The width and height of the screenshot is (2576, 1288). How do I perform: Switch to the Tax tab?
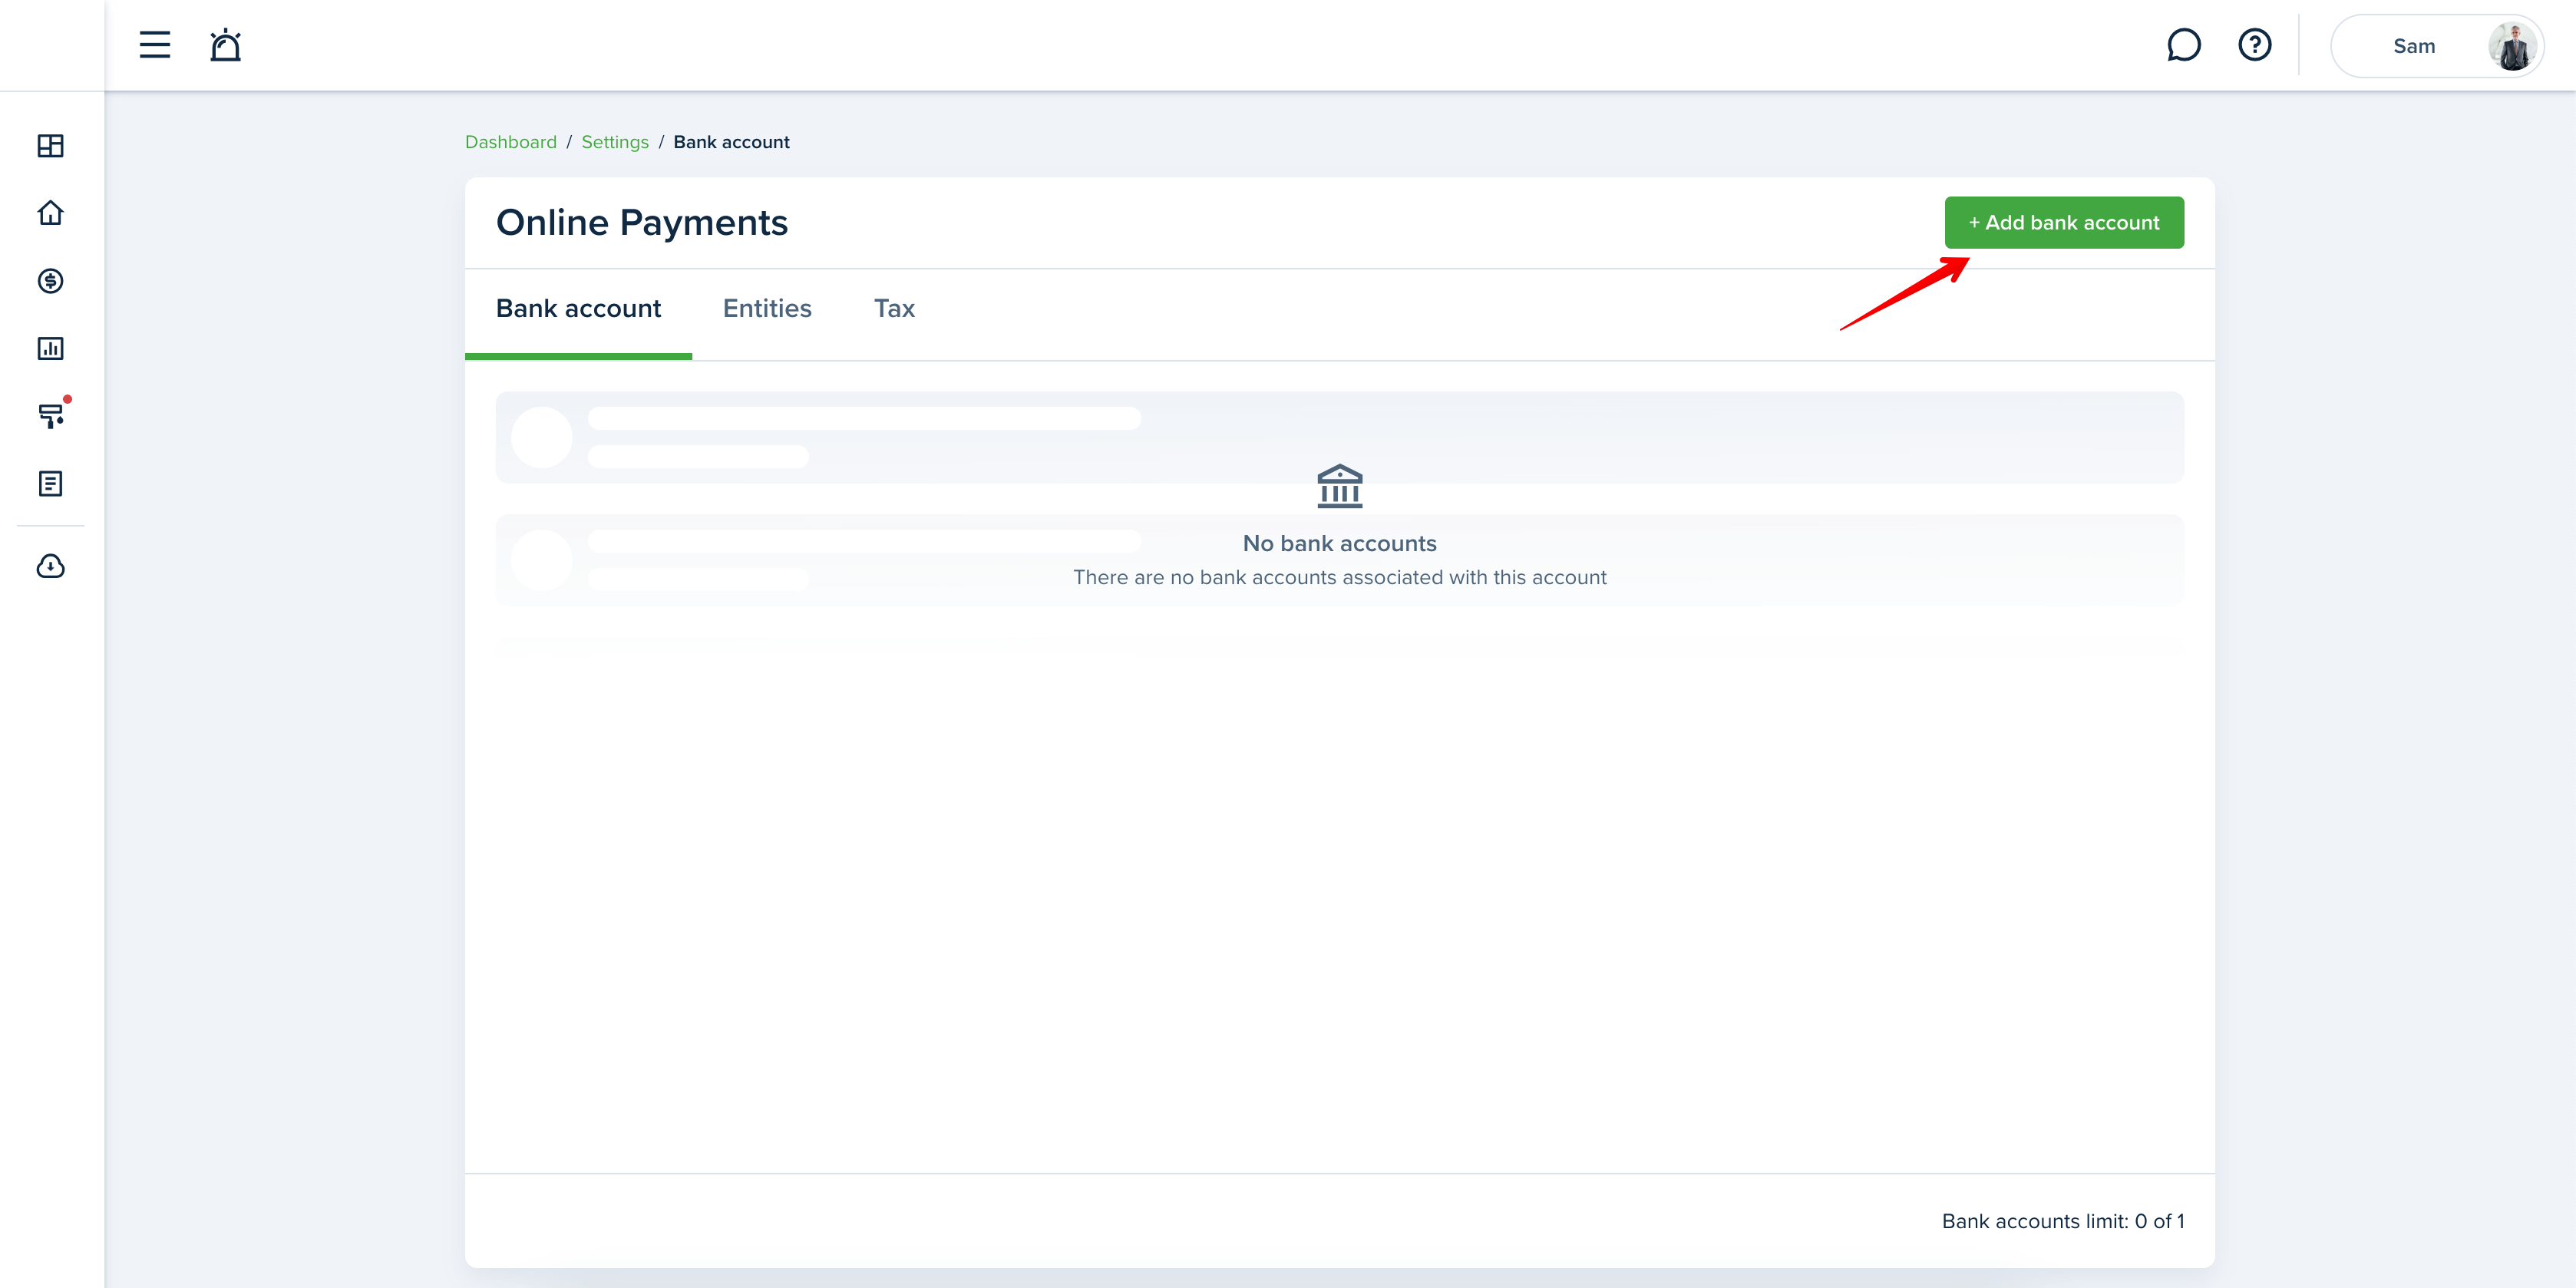click(894, 309)
